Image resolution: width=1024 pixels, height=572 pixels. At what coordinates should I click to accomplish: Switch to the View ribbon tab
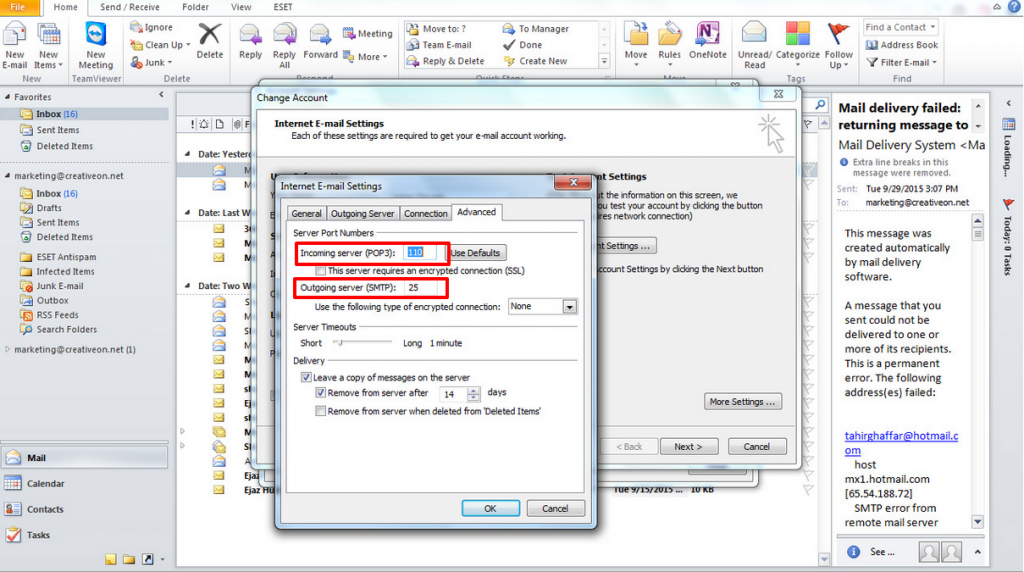tap(241, 7)
